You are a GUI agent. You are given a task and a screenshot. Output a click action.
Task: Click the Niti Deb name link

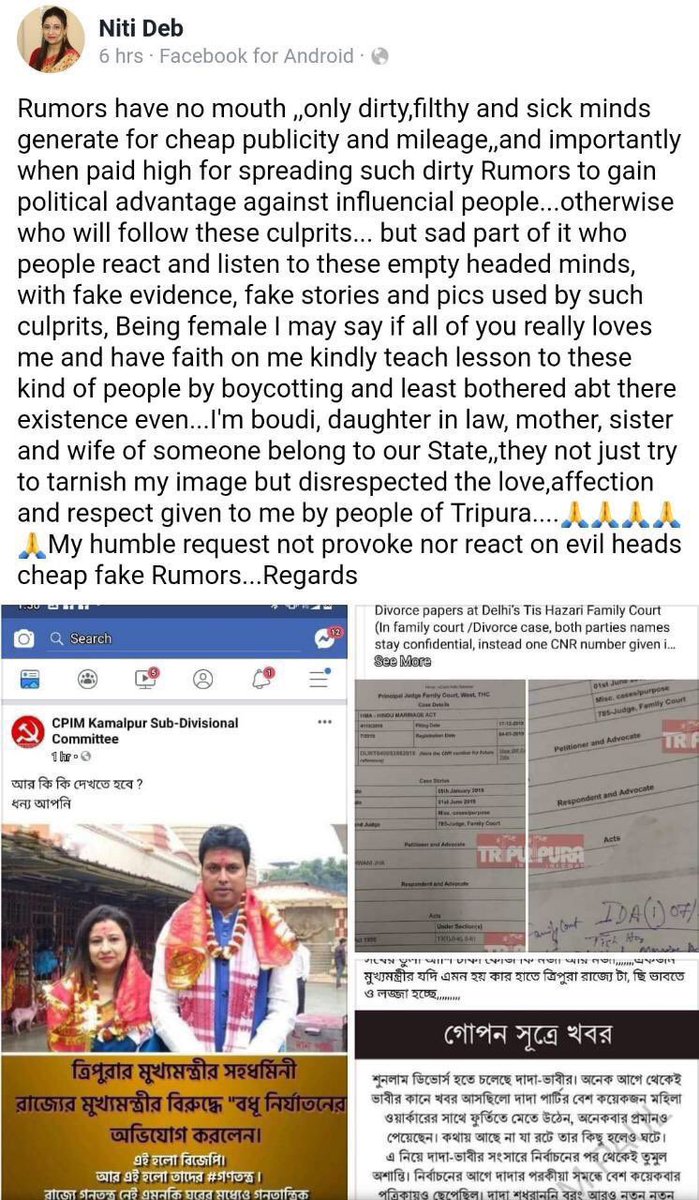(x=141, y=28)
